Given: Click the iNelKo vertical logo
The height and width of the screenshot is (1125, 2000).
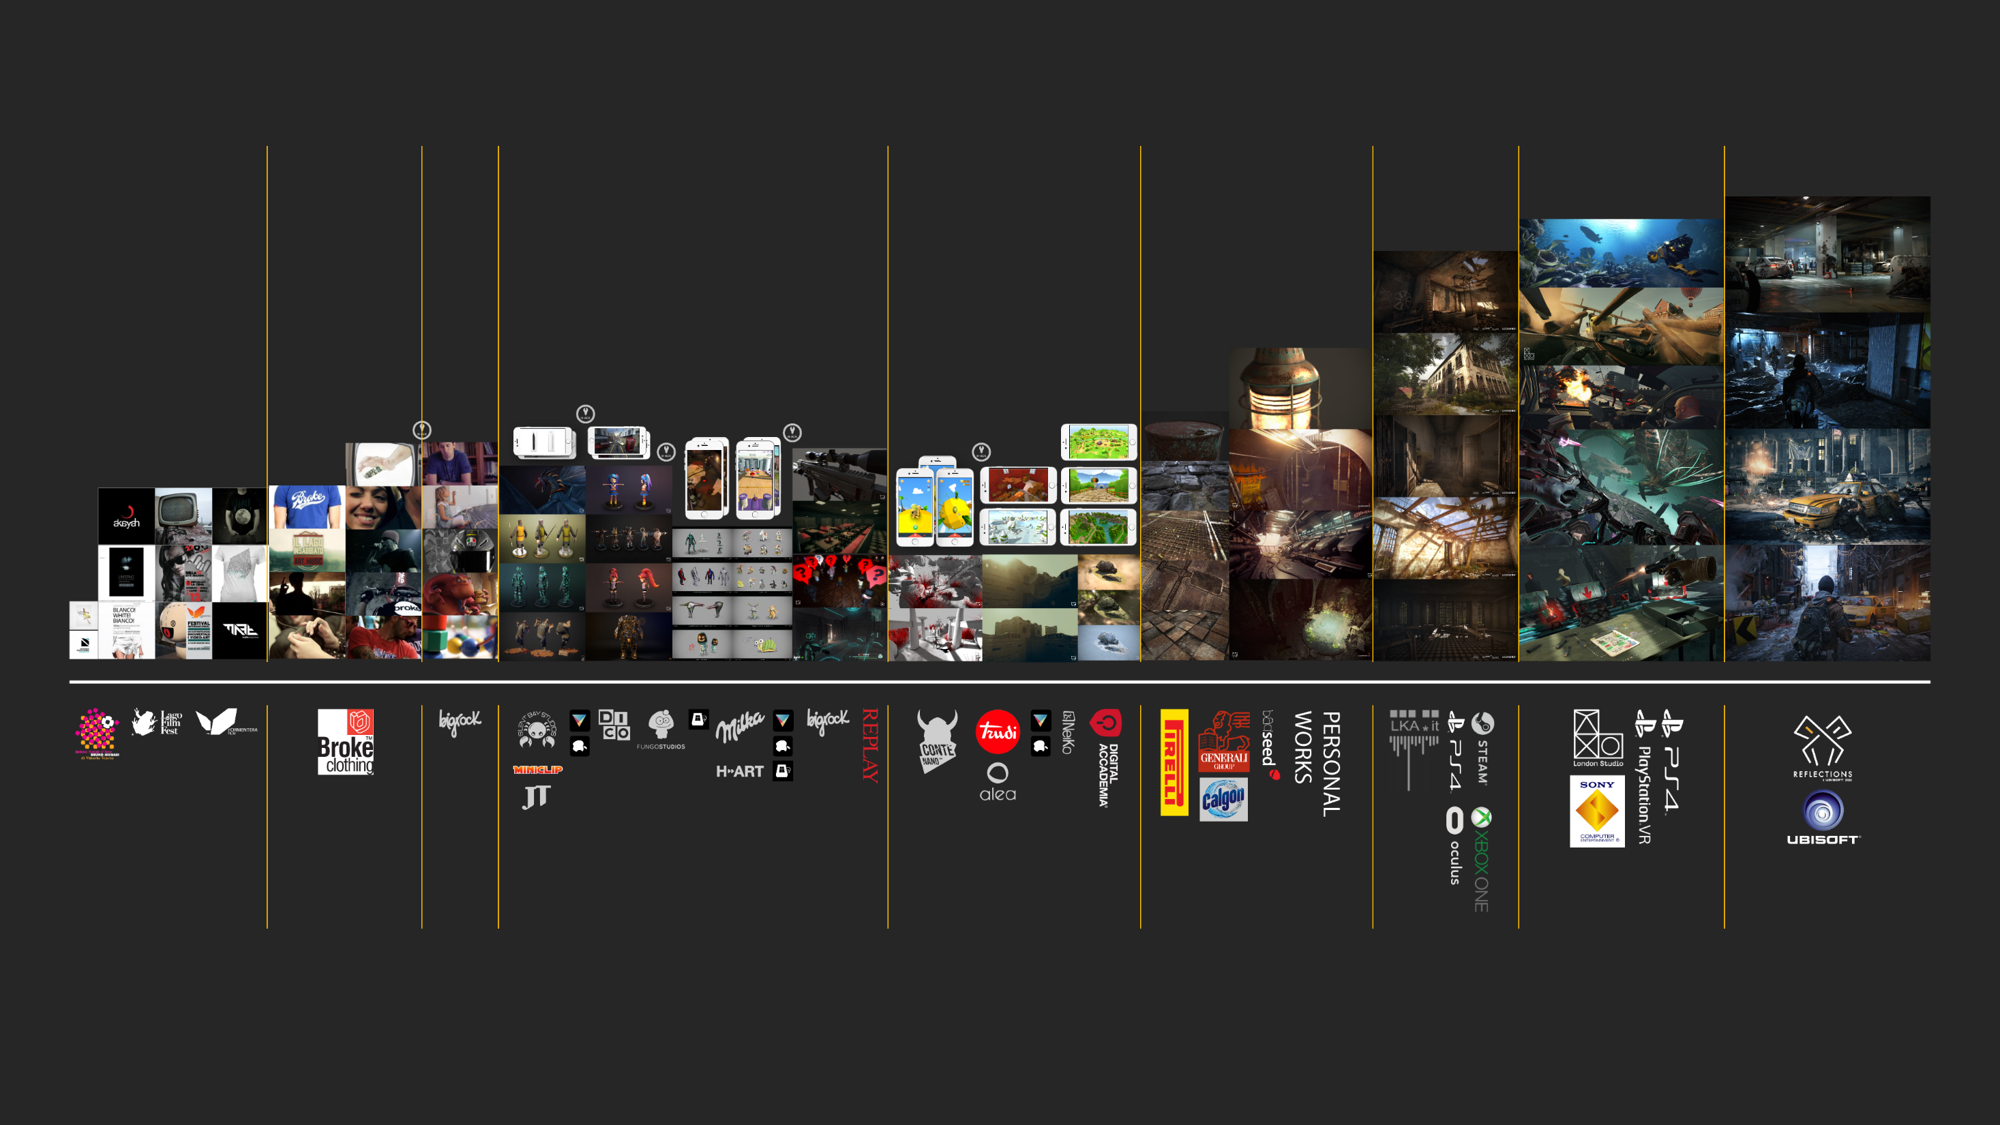Looking at the screenshot, I should tap(1068, 732).
